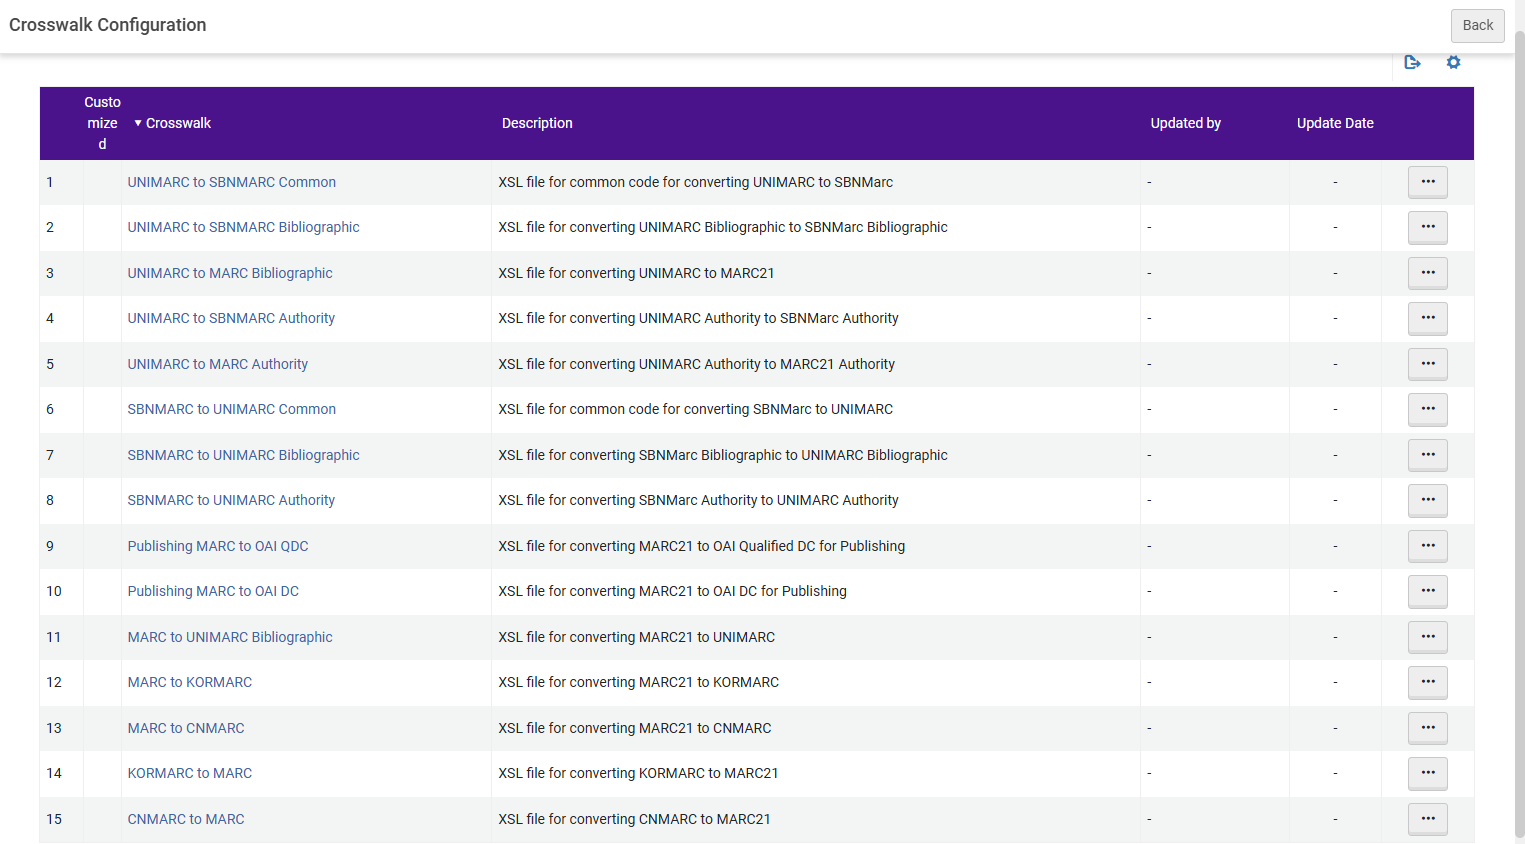1525x844 pixels.
Task: Click the Description column header
Action: pyautogui.click(x=537, y=123)
